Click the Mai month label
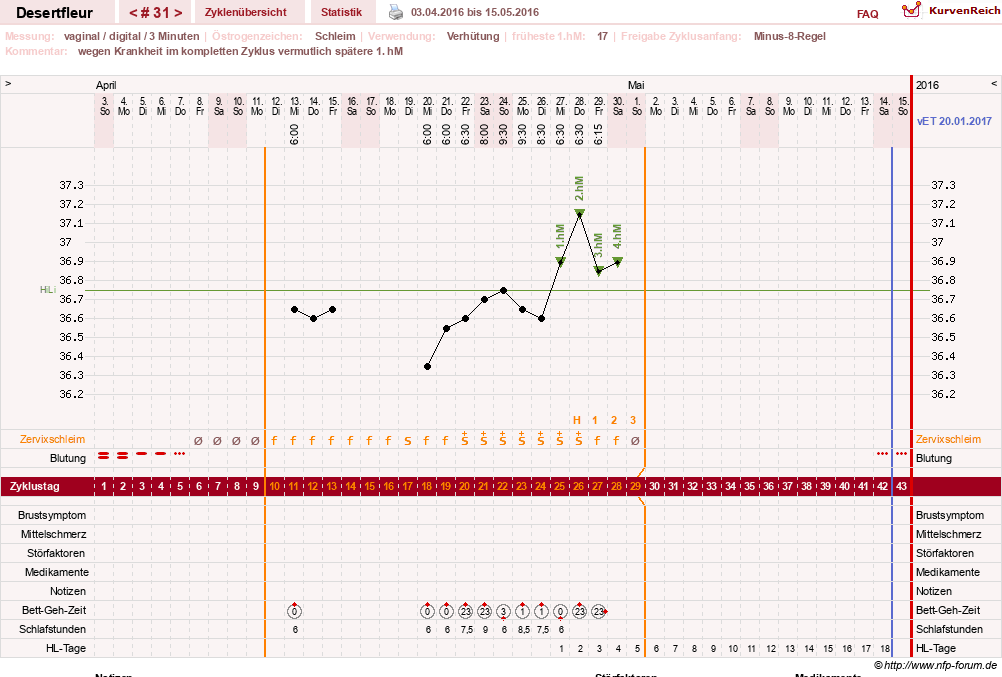 coord(636,85)
